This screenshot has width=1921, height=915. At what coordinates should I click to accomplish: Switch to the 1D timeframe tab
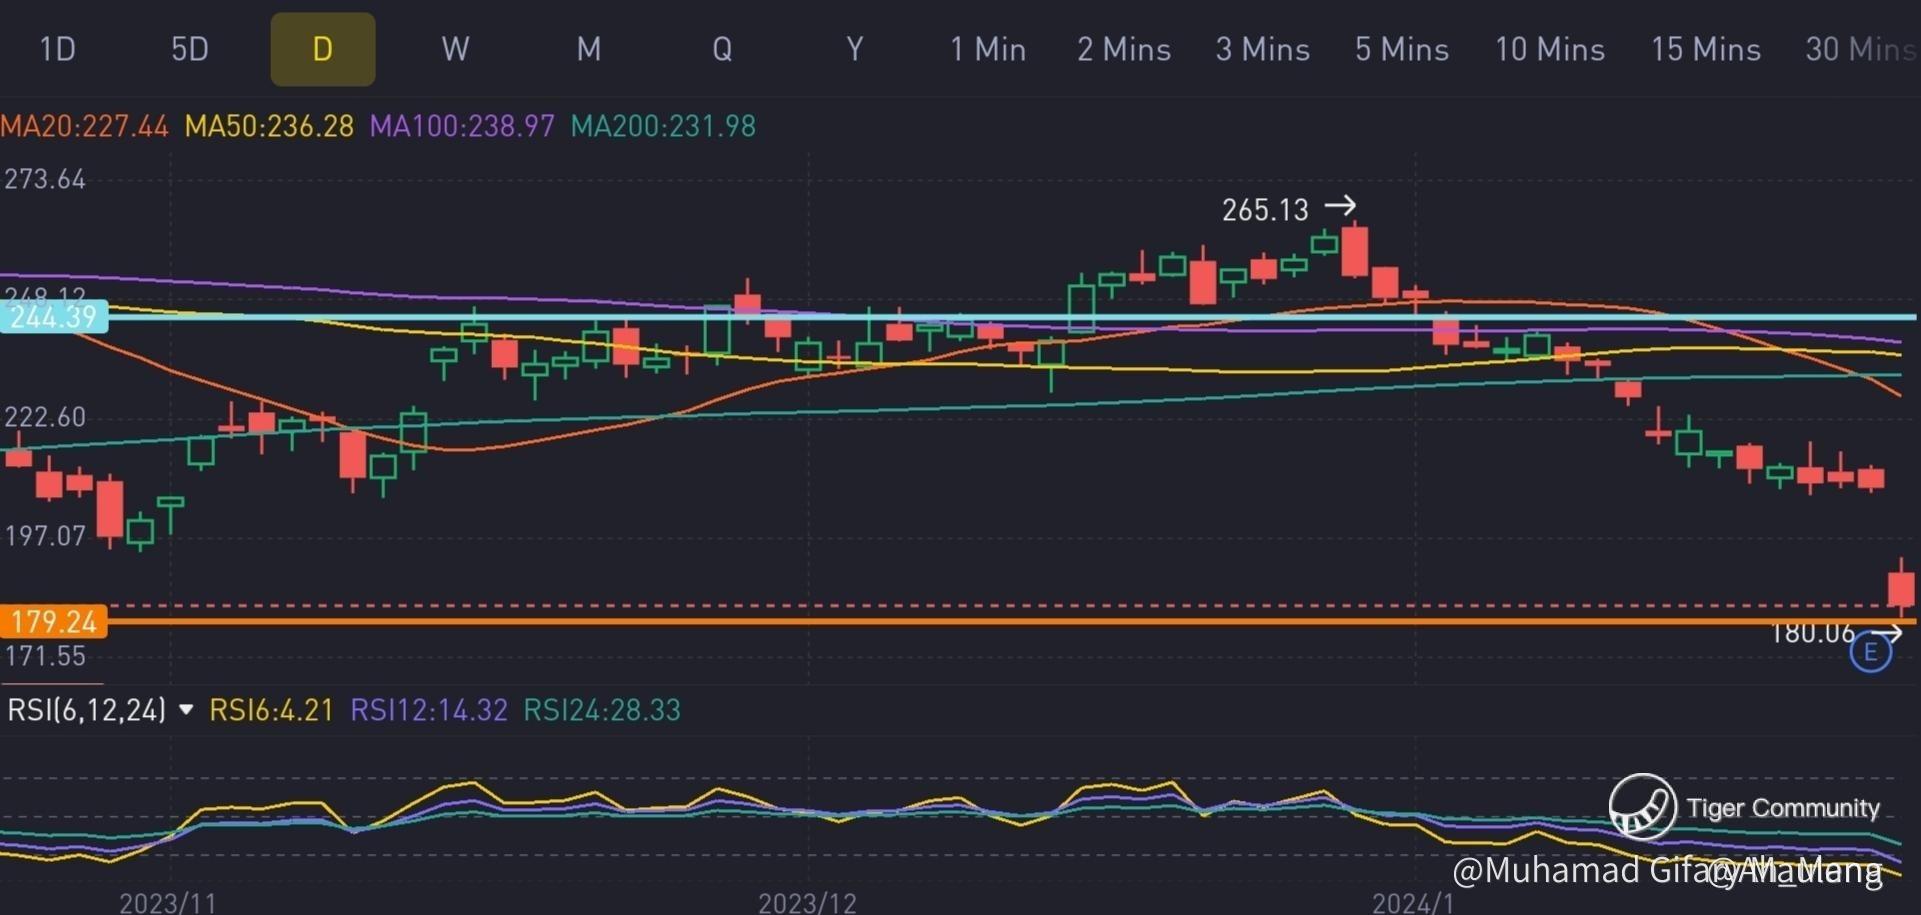[x=57, y=49]
